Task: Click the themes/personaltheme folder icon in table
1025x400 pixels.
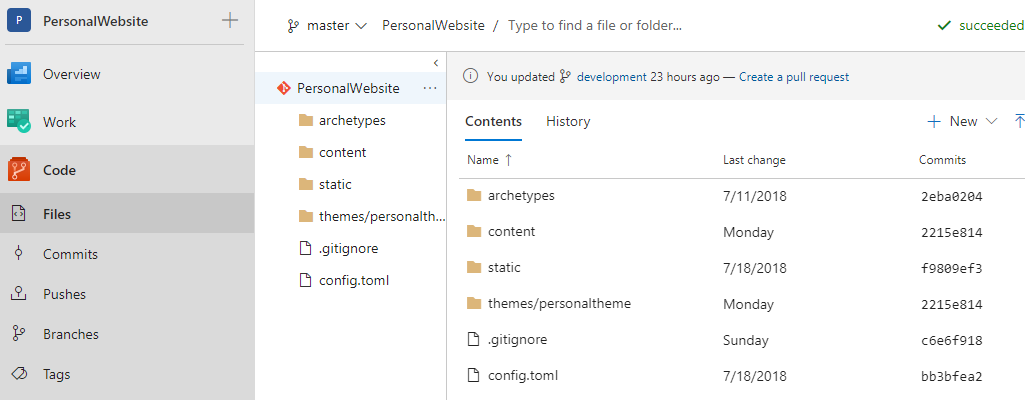Action: (x=475, y=303)
